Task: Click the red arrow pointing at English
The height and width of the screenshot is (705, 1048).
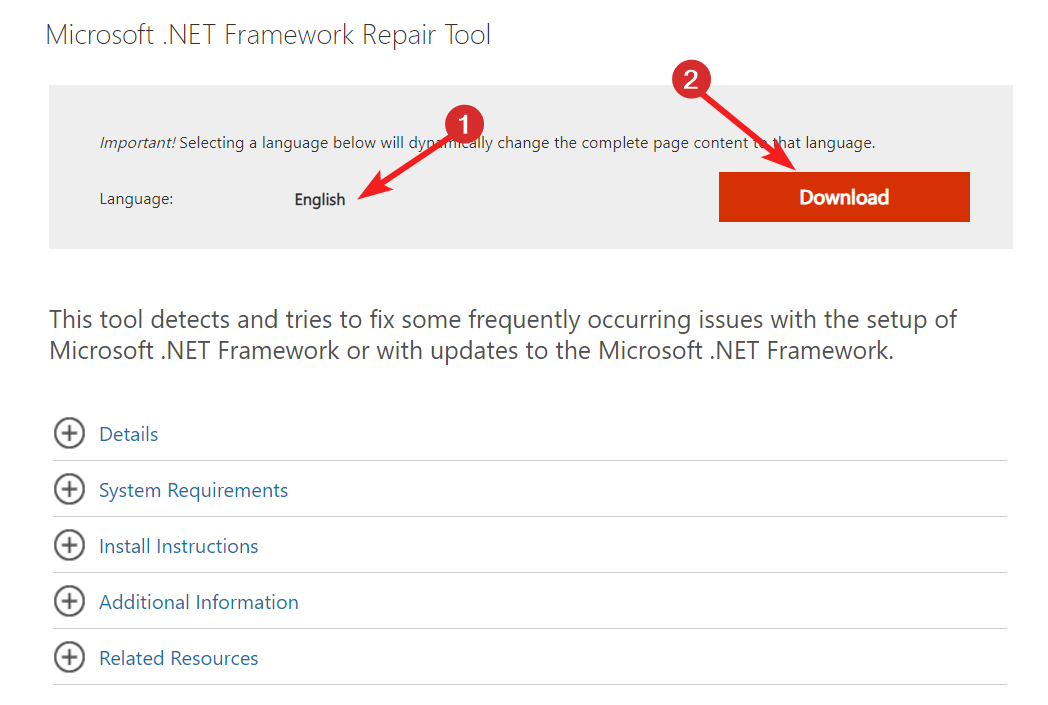Action: coord(405,167)
